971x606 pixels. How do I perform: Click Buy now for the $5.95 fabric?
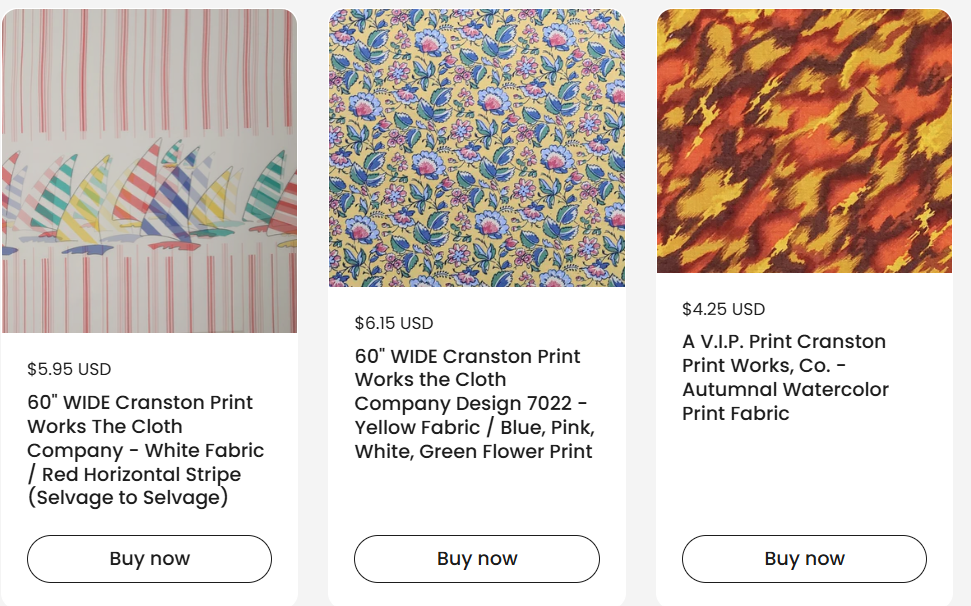149,559
